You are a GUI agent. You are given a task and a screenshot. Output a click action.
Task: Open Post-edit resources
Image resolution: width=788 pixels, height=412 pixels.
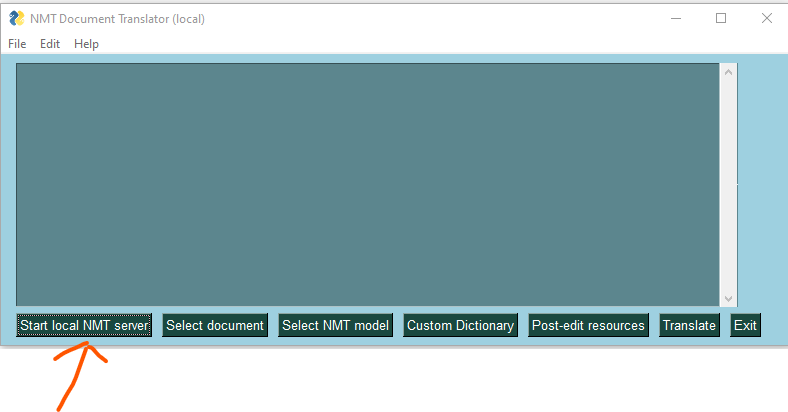pos(588,325)
